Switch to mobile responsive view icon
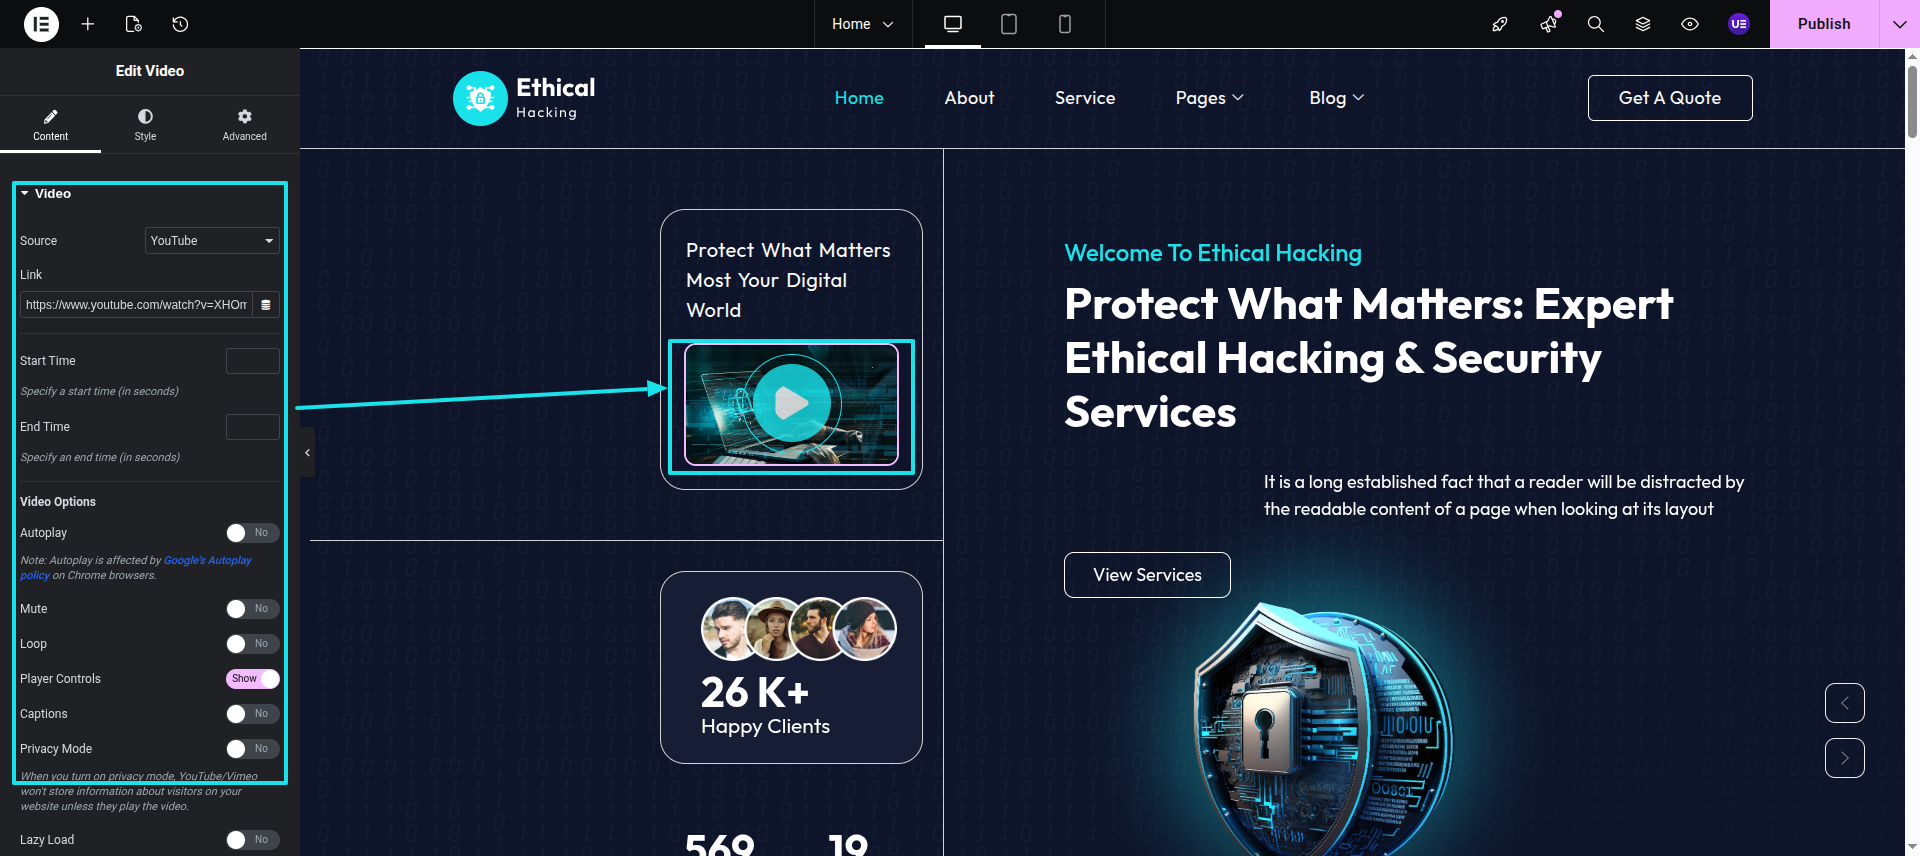This screenshot has height=856, width=1920. click(x=1065, y=24)
